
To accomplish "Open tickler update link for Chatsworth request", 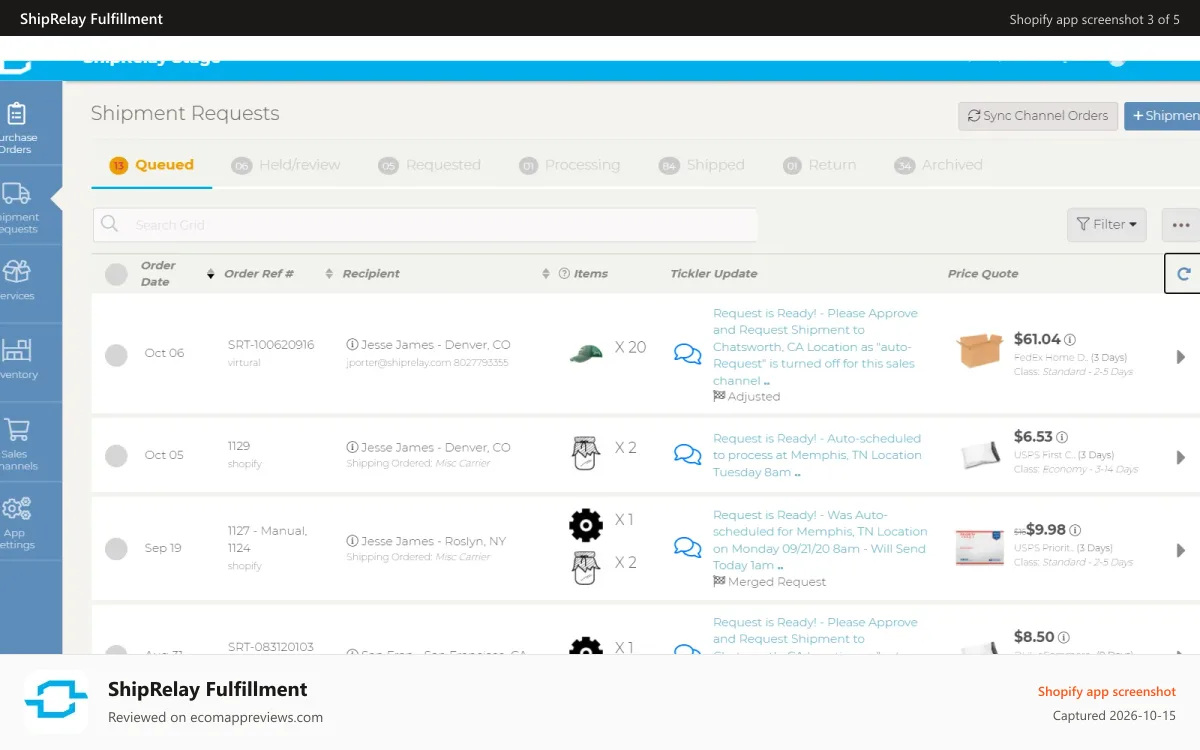I will pyautogui.click(x=816, y=347).
